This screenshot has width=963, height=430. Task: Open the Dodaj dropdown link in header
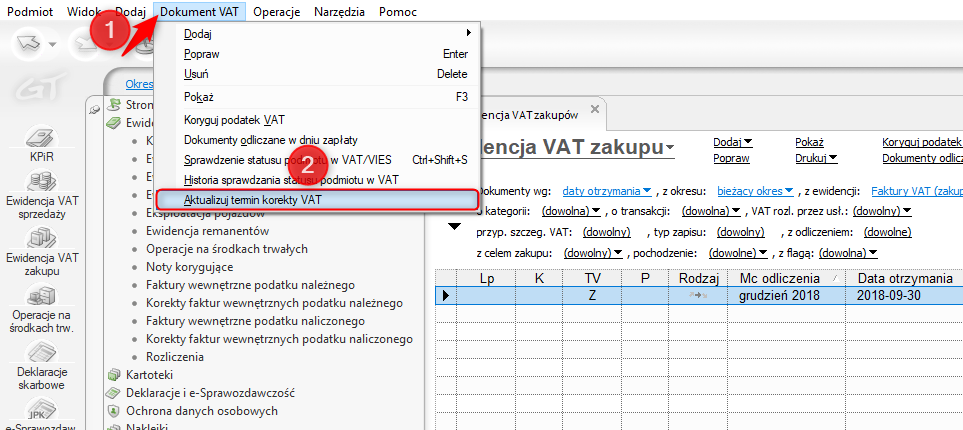(x=733, y=142)
